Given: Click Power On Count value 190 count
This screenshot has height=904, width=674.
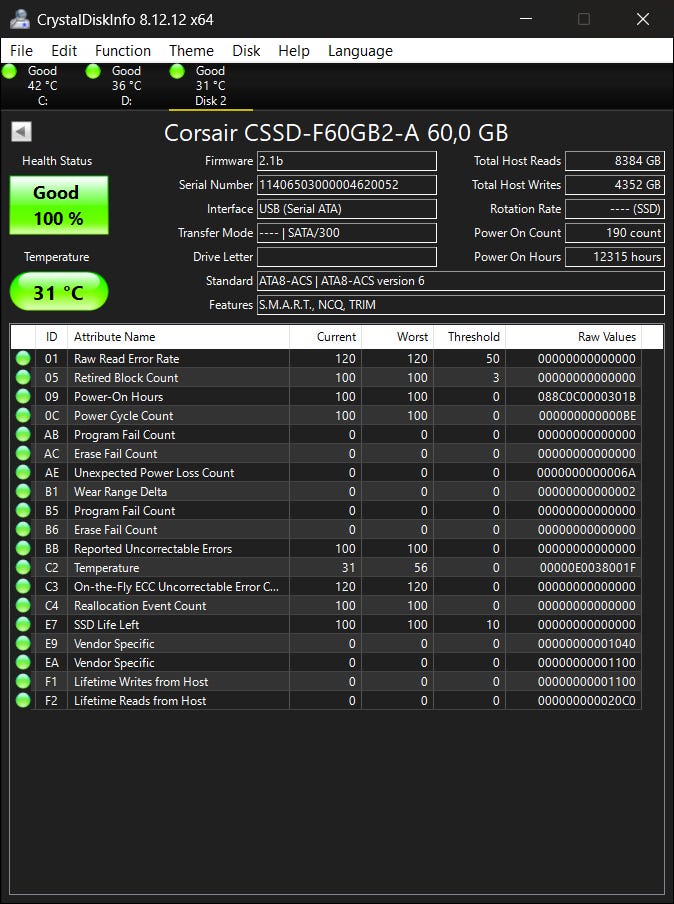Looking at the screenshot, I should point(615,233).
